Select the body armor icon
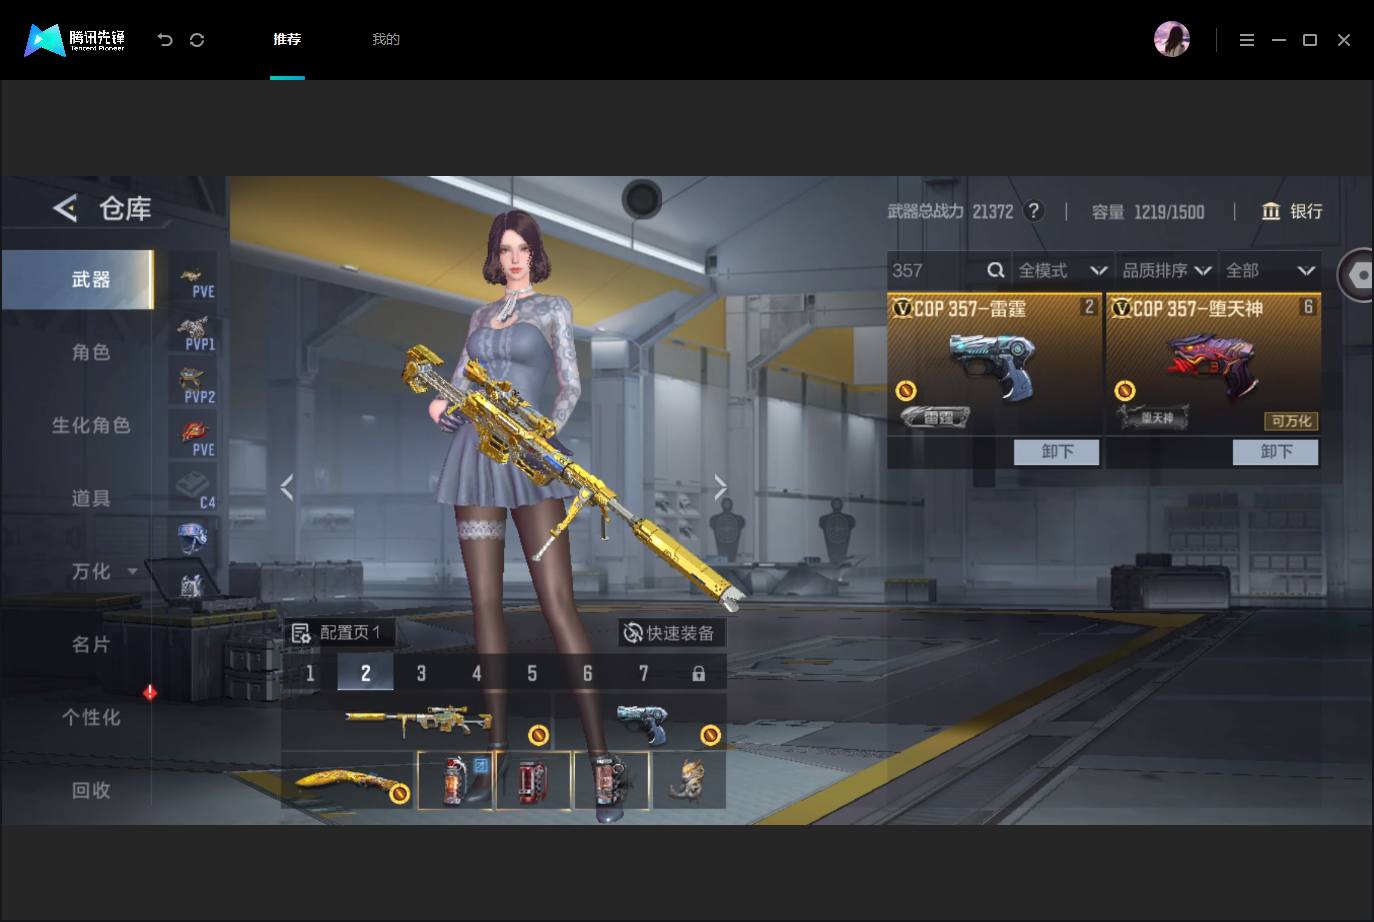The height and width of the screenshot is (922, 1374). [192, 585]
